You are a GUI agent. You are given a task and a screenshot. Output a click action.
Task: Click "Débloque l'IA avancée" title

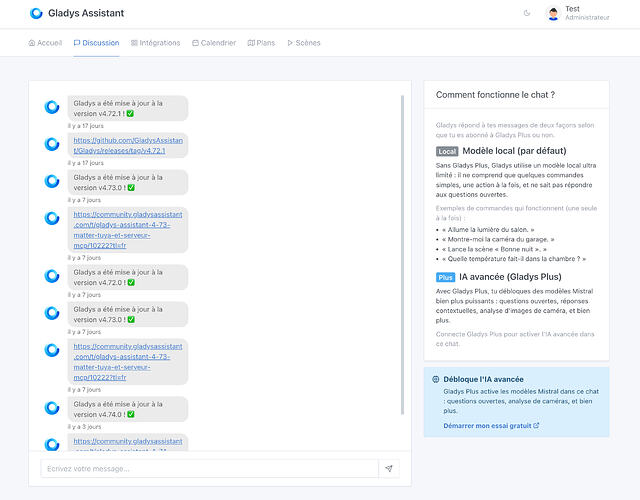click(483, 379)
